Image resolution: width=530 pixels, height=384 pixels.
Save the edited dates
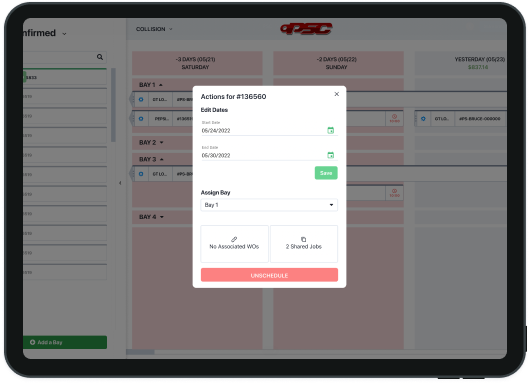326,173
